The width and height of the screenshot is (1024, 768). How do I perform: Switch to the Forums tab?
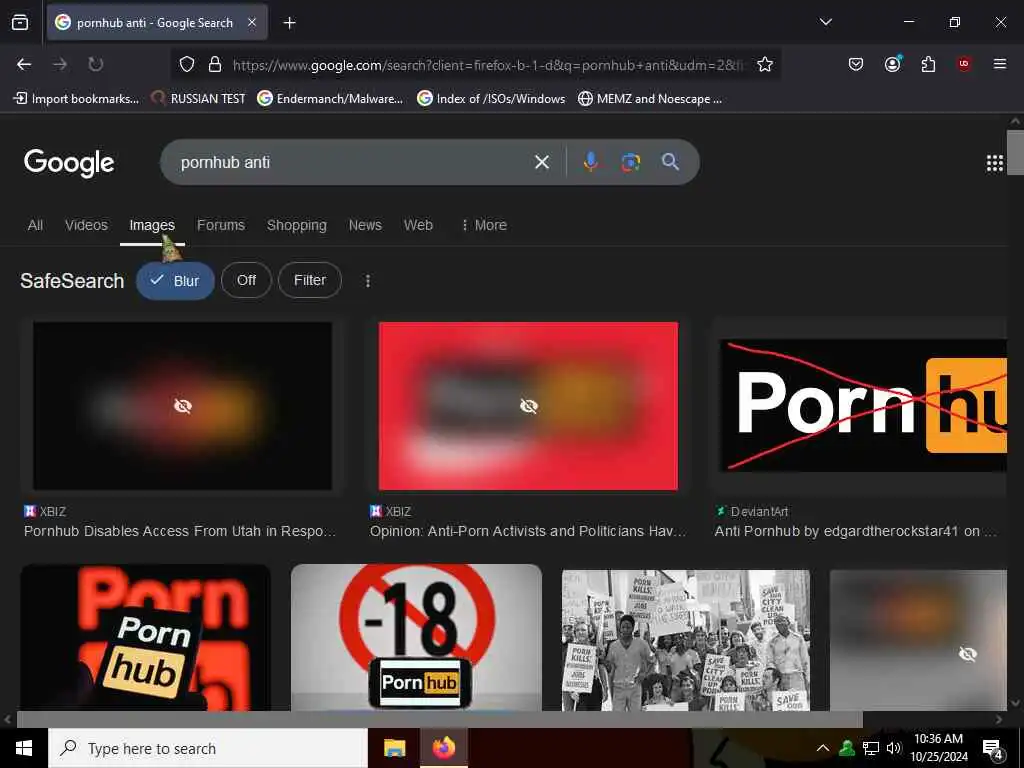pos(221,225)
